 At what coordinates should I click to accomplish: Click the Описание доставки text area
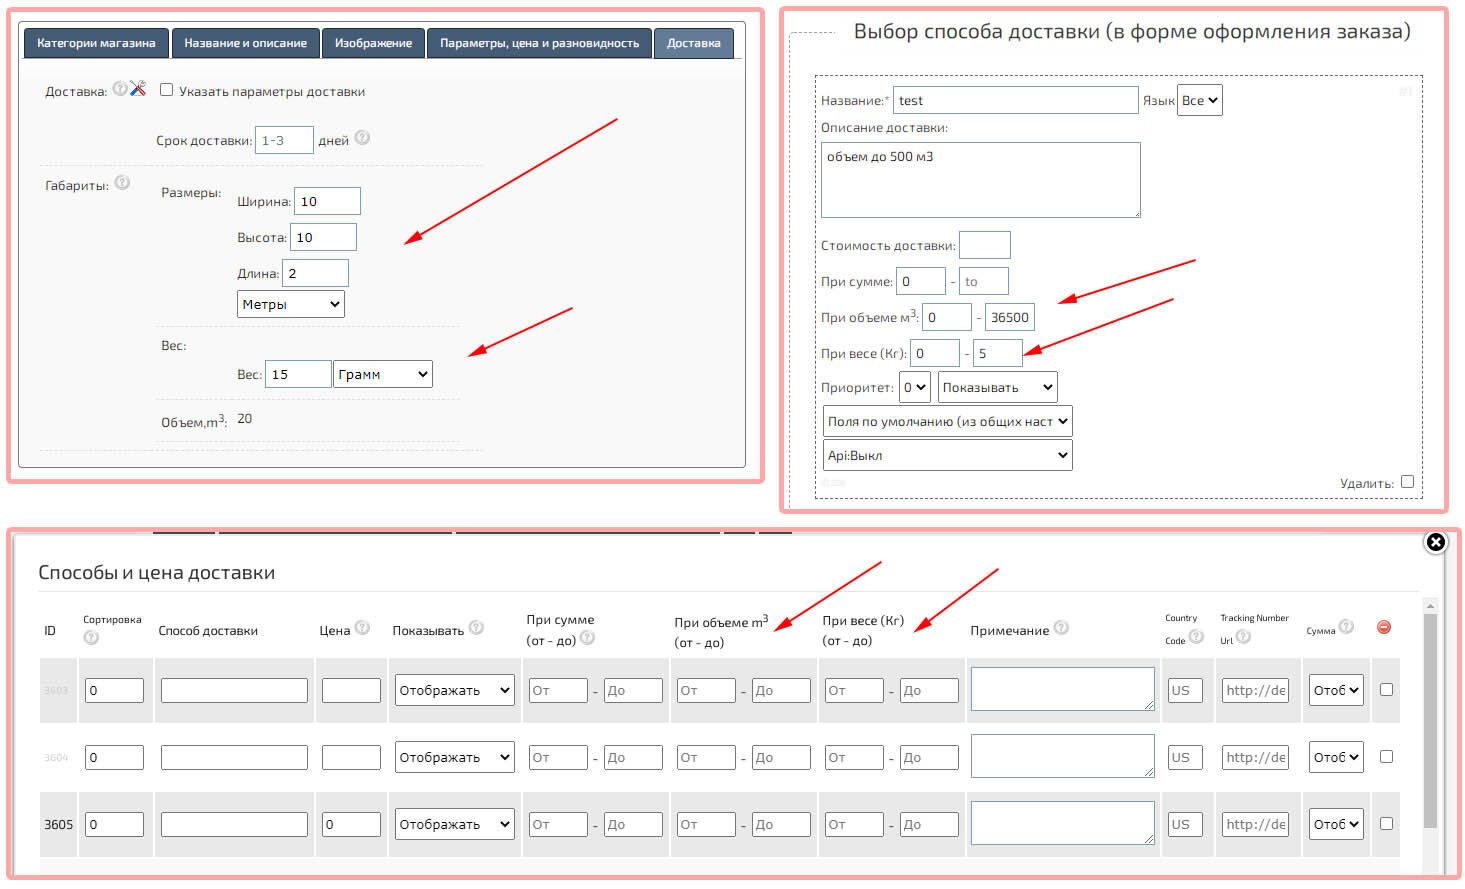(x=980, y=180)
